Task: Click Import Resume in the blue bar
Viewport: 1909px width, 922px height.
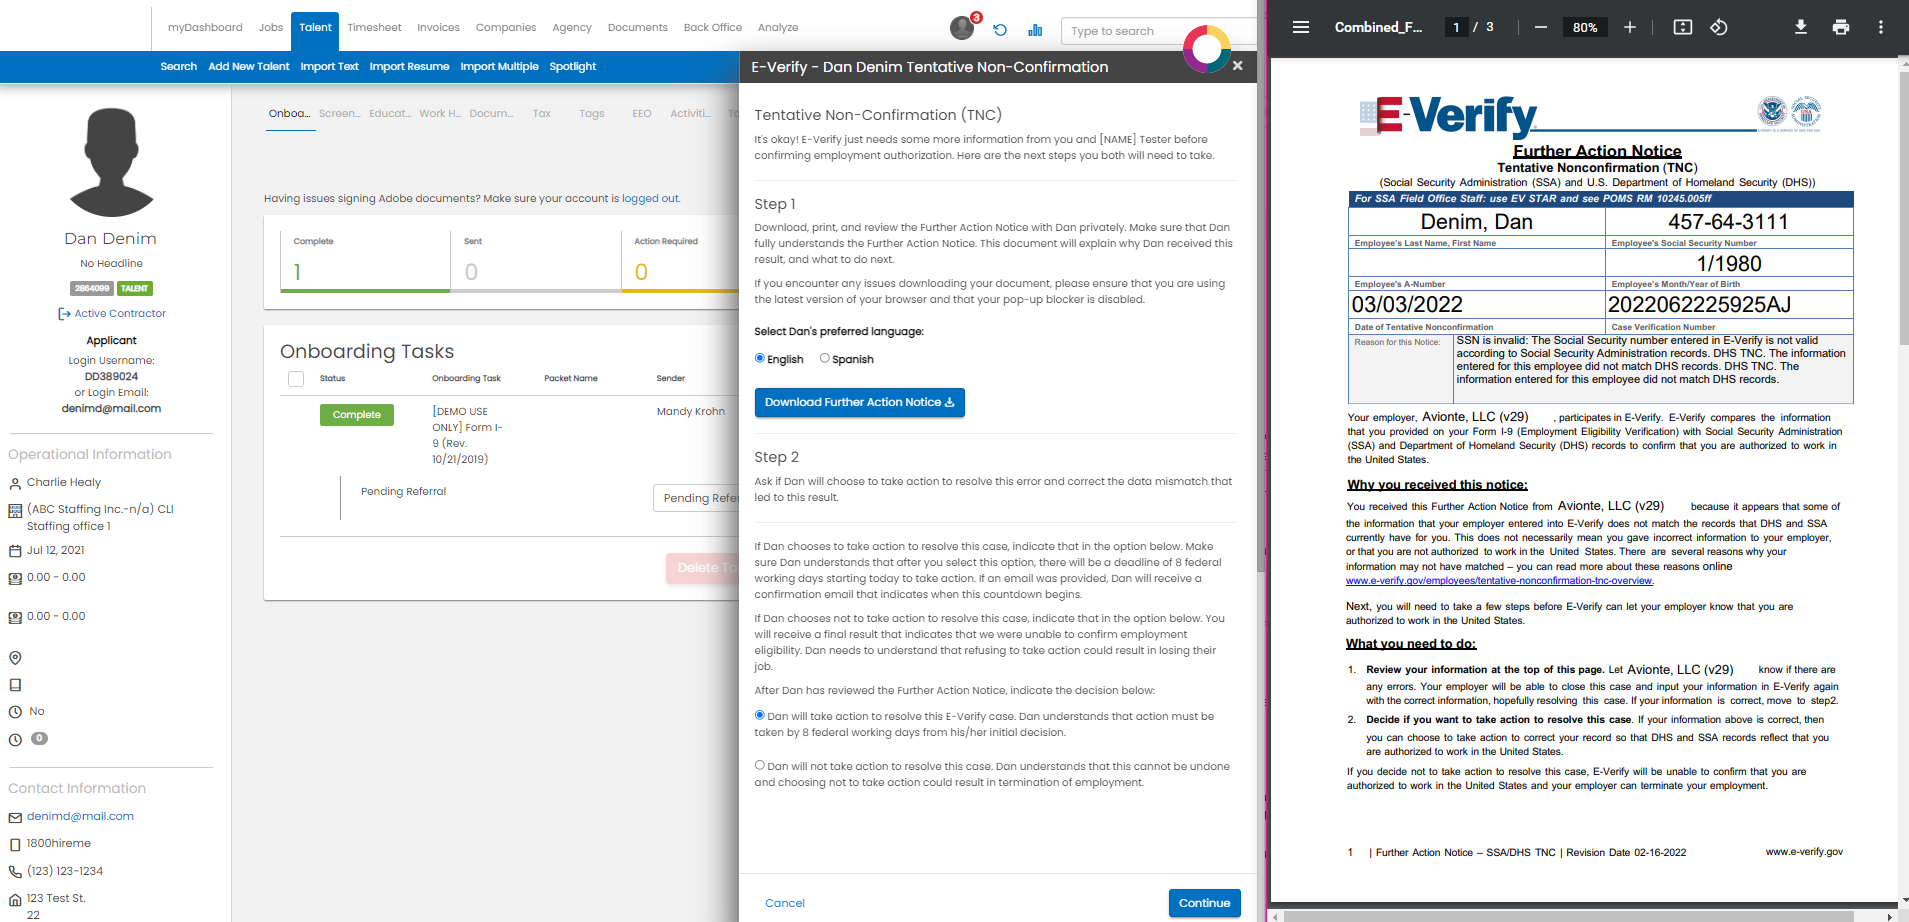Action: coord(409,67)
